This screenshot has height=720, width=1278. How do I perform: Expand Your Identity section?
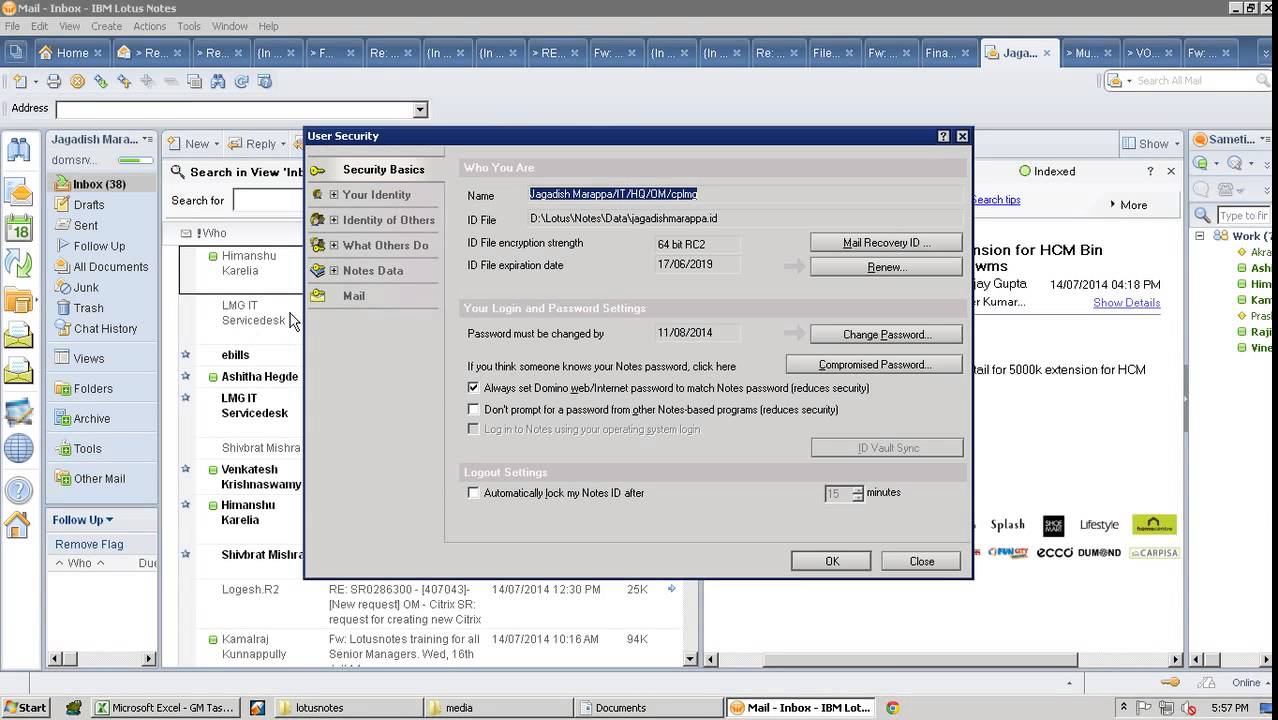(334, 195)
